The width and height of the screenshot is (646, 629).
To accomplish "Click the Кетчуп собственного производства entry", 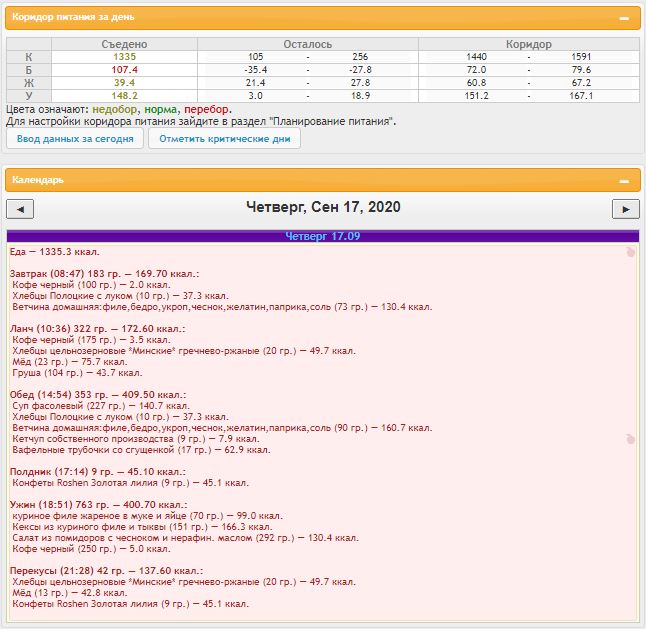I will pos(136,439).
